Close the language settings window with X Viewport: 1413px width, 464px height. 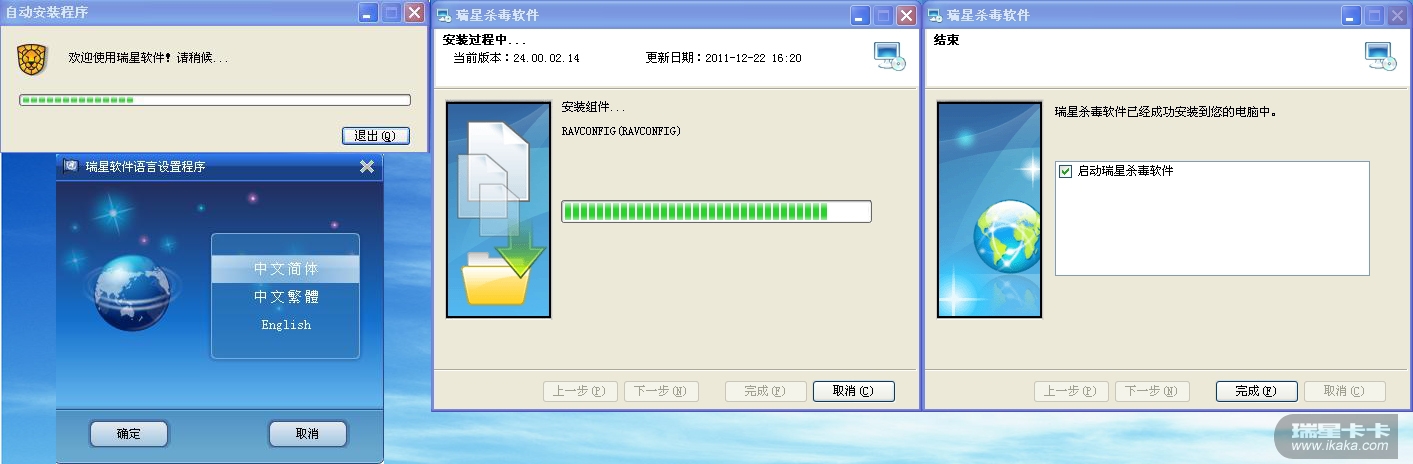pos(367,167)
